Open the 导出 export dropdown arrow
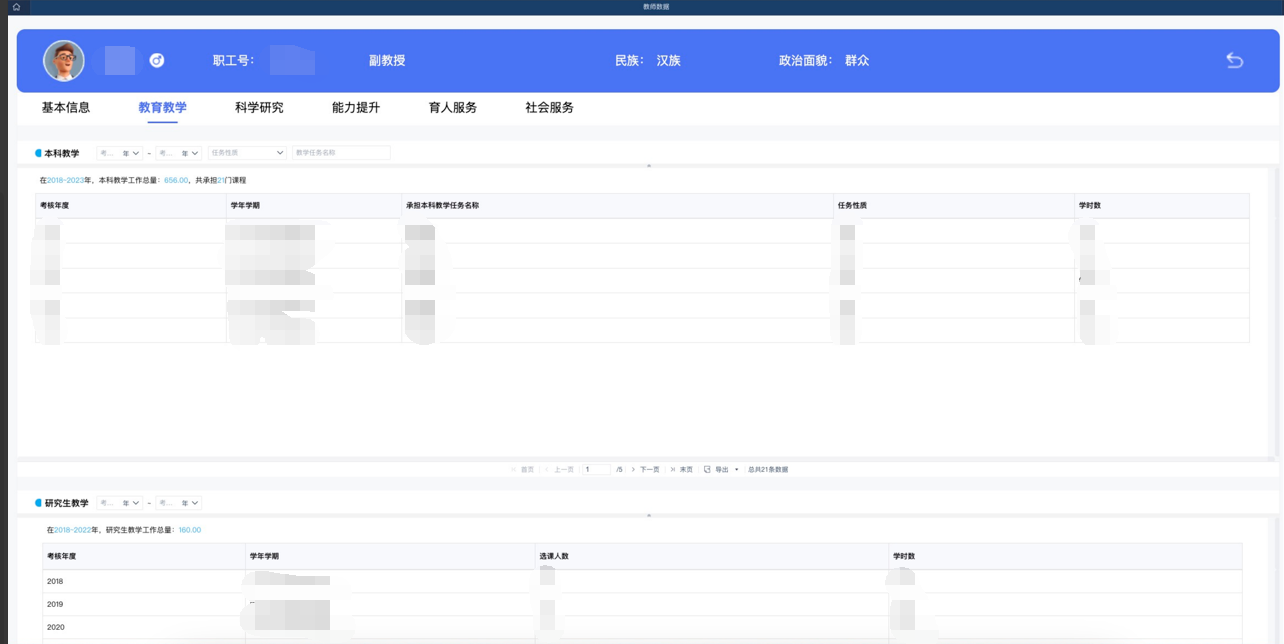 tap(737, 469)
